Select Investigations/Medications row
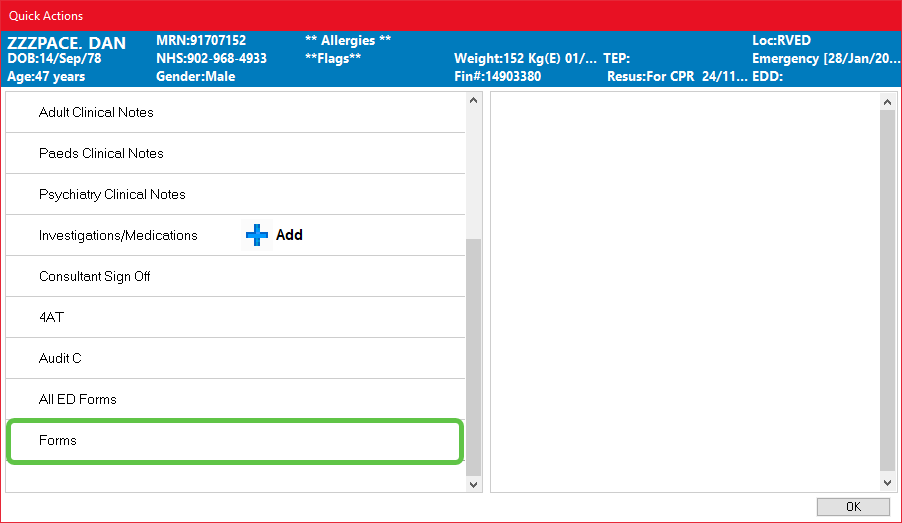The width and height of the screenshot is (902, 523). tap(118, 236)
